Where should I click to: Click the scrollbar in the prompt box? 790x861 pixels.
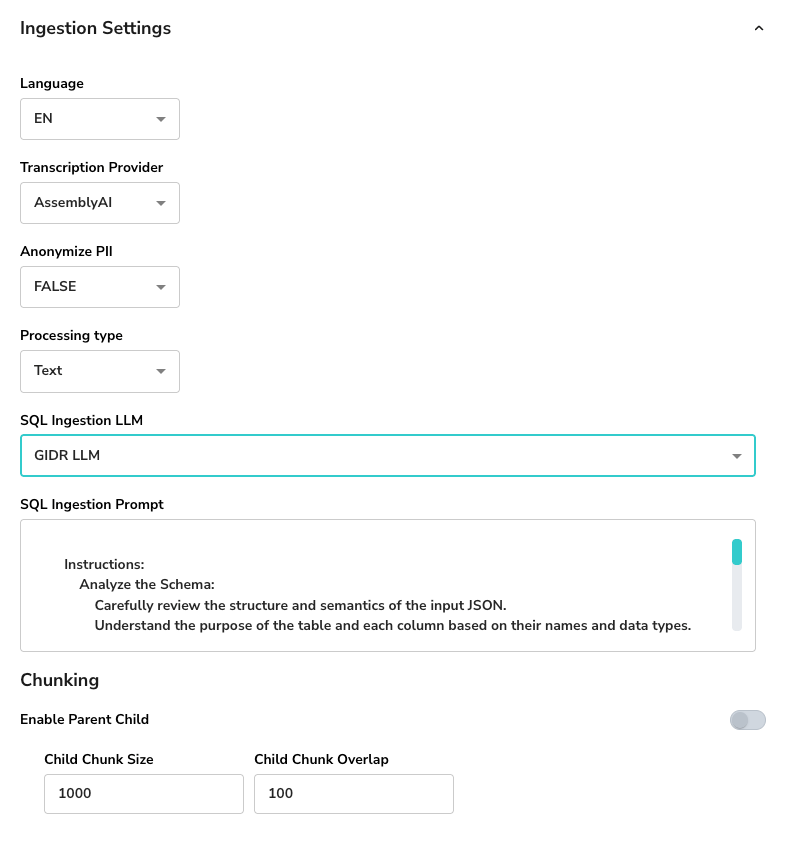[737, 552]
